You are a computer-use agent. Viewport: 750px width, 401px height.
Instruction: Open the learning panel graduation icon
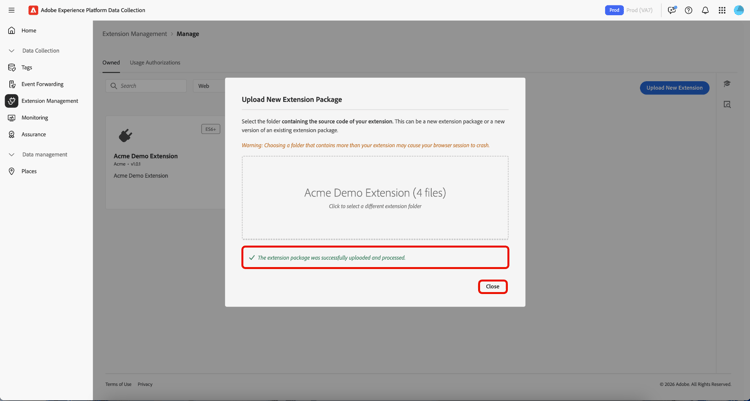tap(727, 84)
